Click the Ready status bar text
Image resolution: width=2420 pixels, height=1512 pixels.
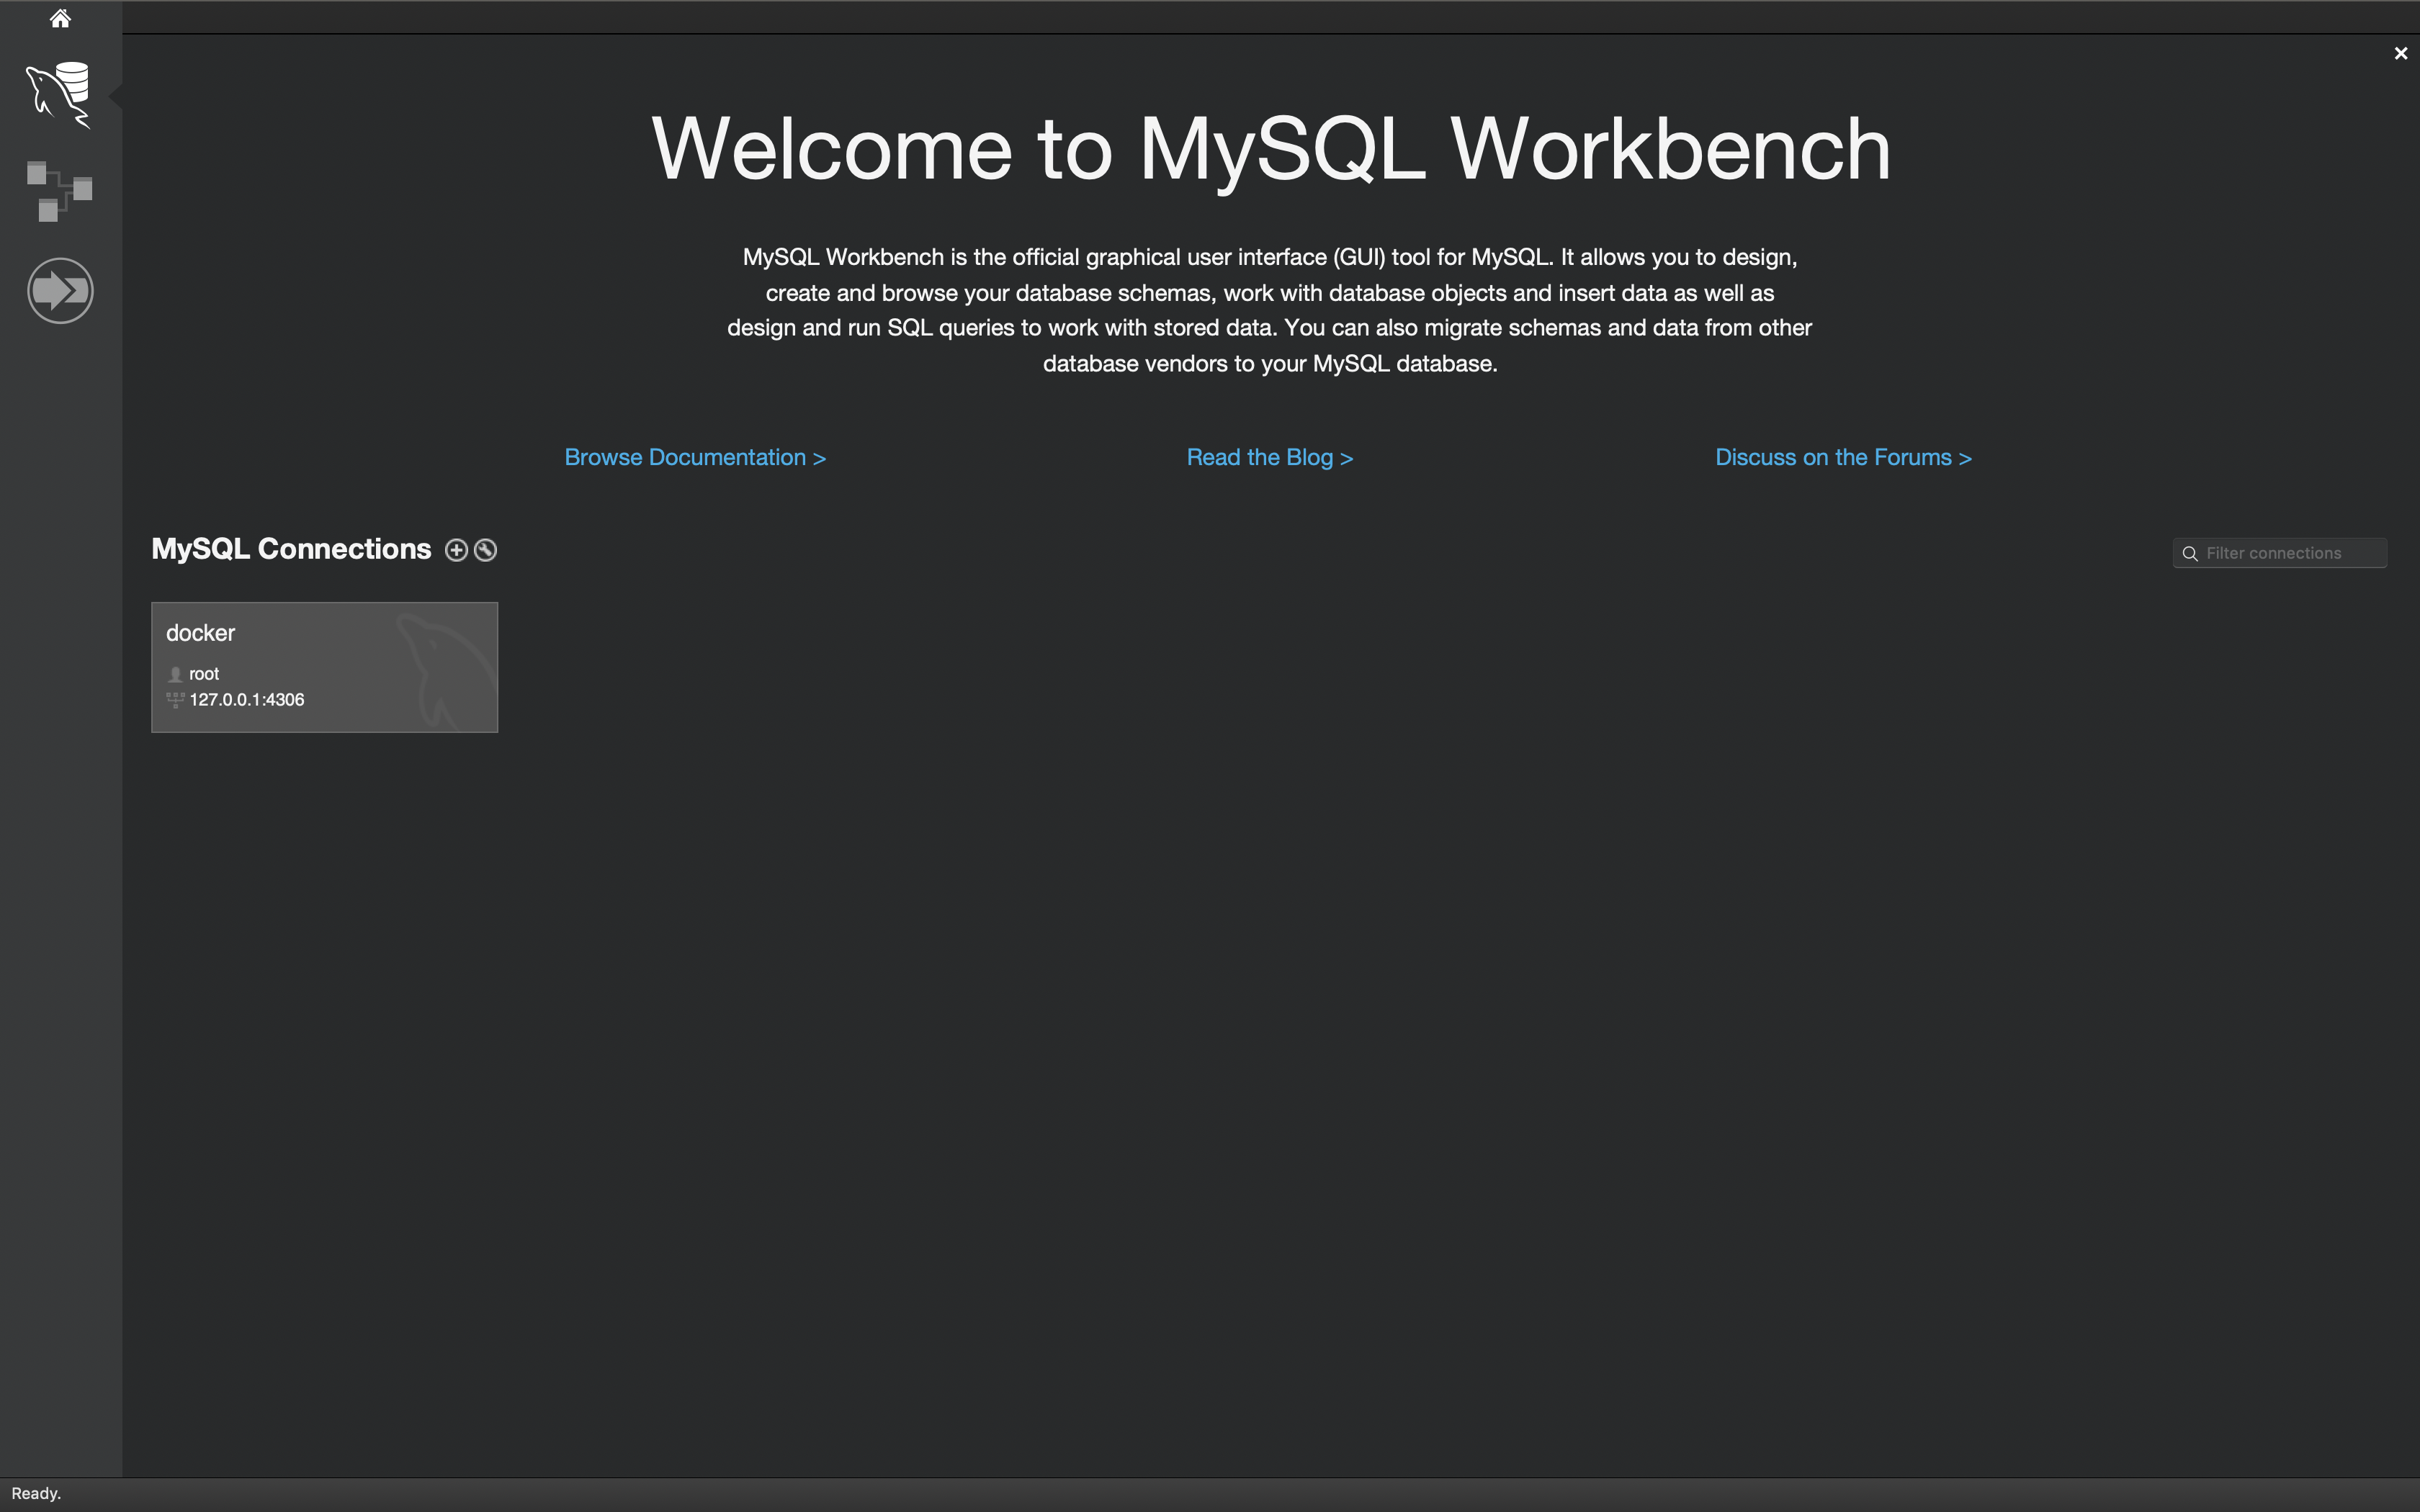coord(36,1493)
